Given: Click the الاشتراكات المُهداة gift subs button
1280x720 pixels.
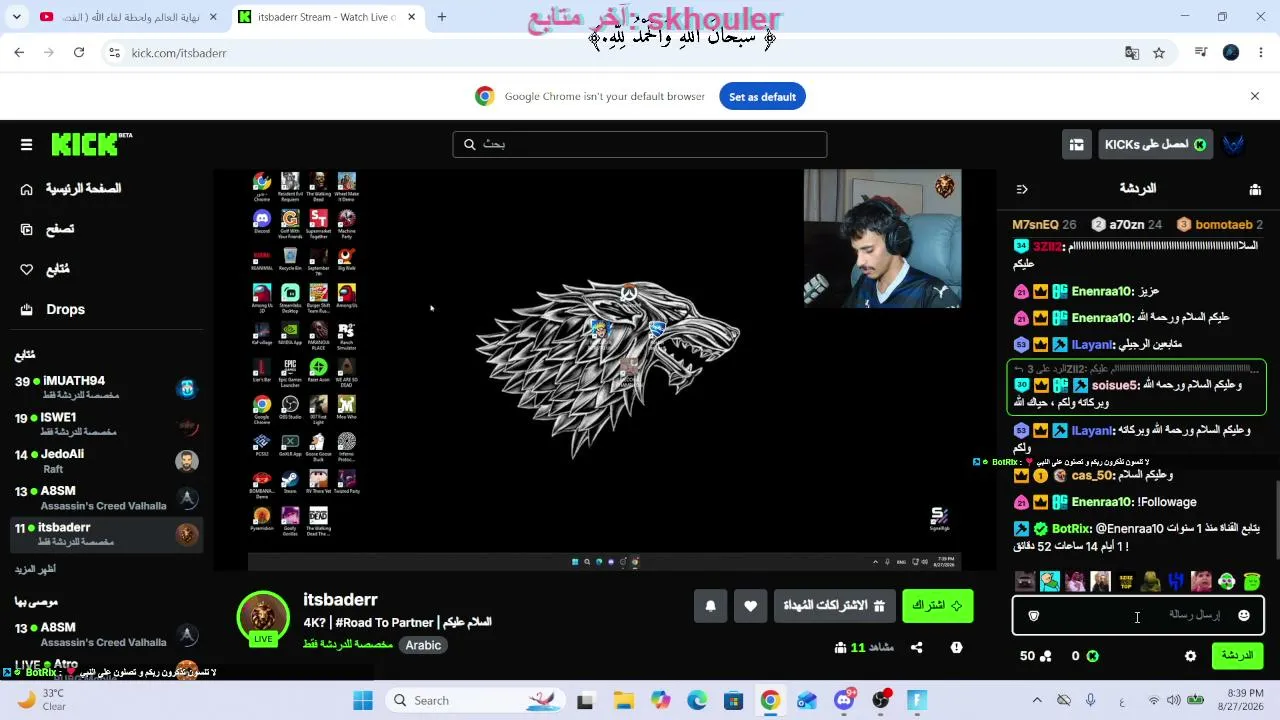Looking at the screenshot, I should pos(833,606).
